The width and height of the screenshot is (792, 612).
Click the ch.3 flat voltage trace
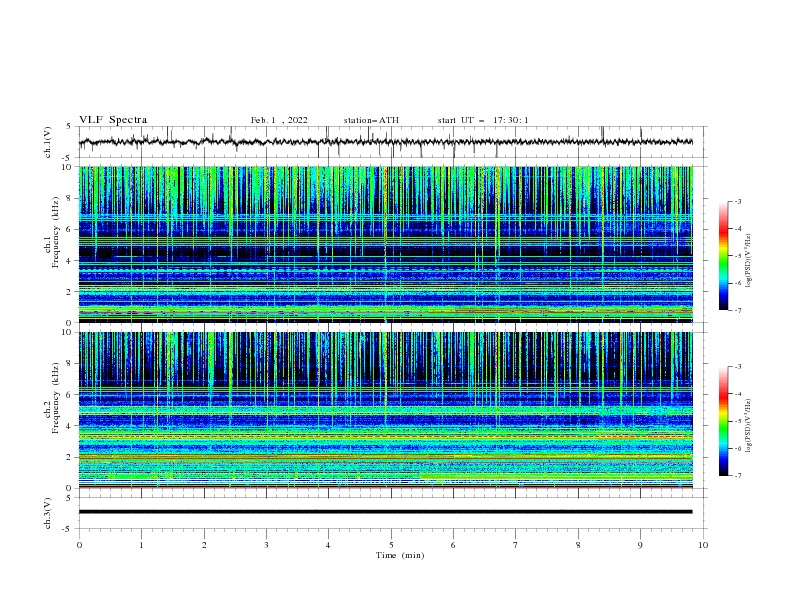coord(385,512)
